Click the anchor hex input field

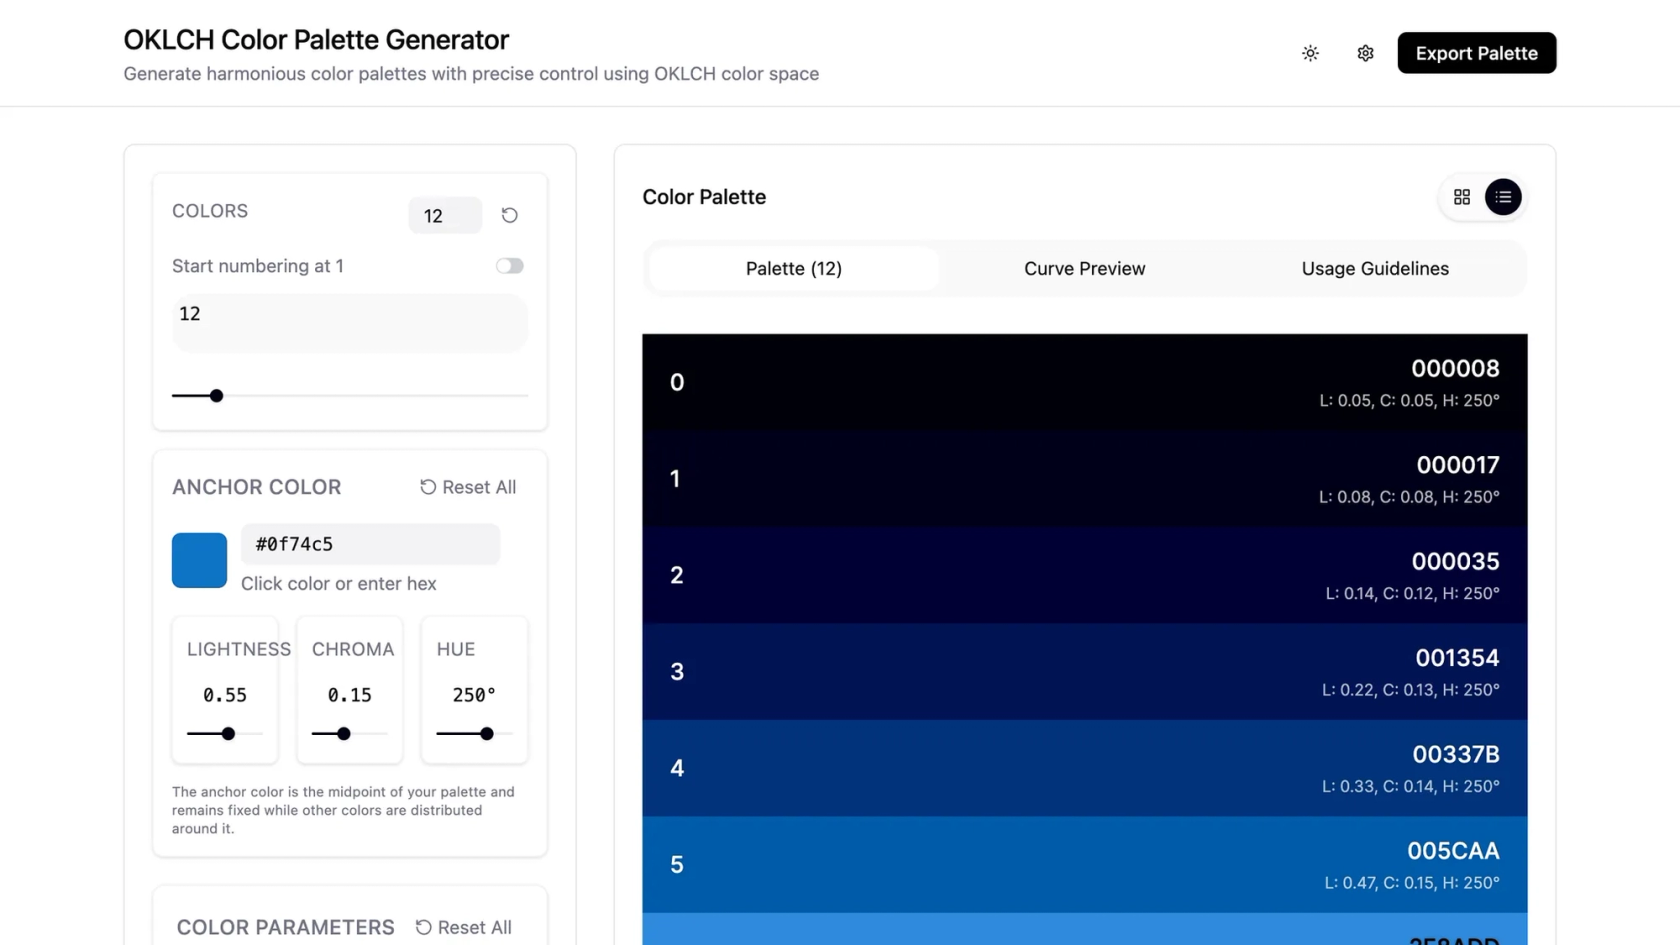(x=370, y=544)
